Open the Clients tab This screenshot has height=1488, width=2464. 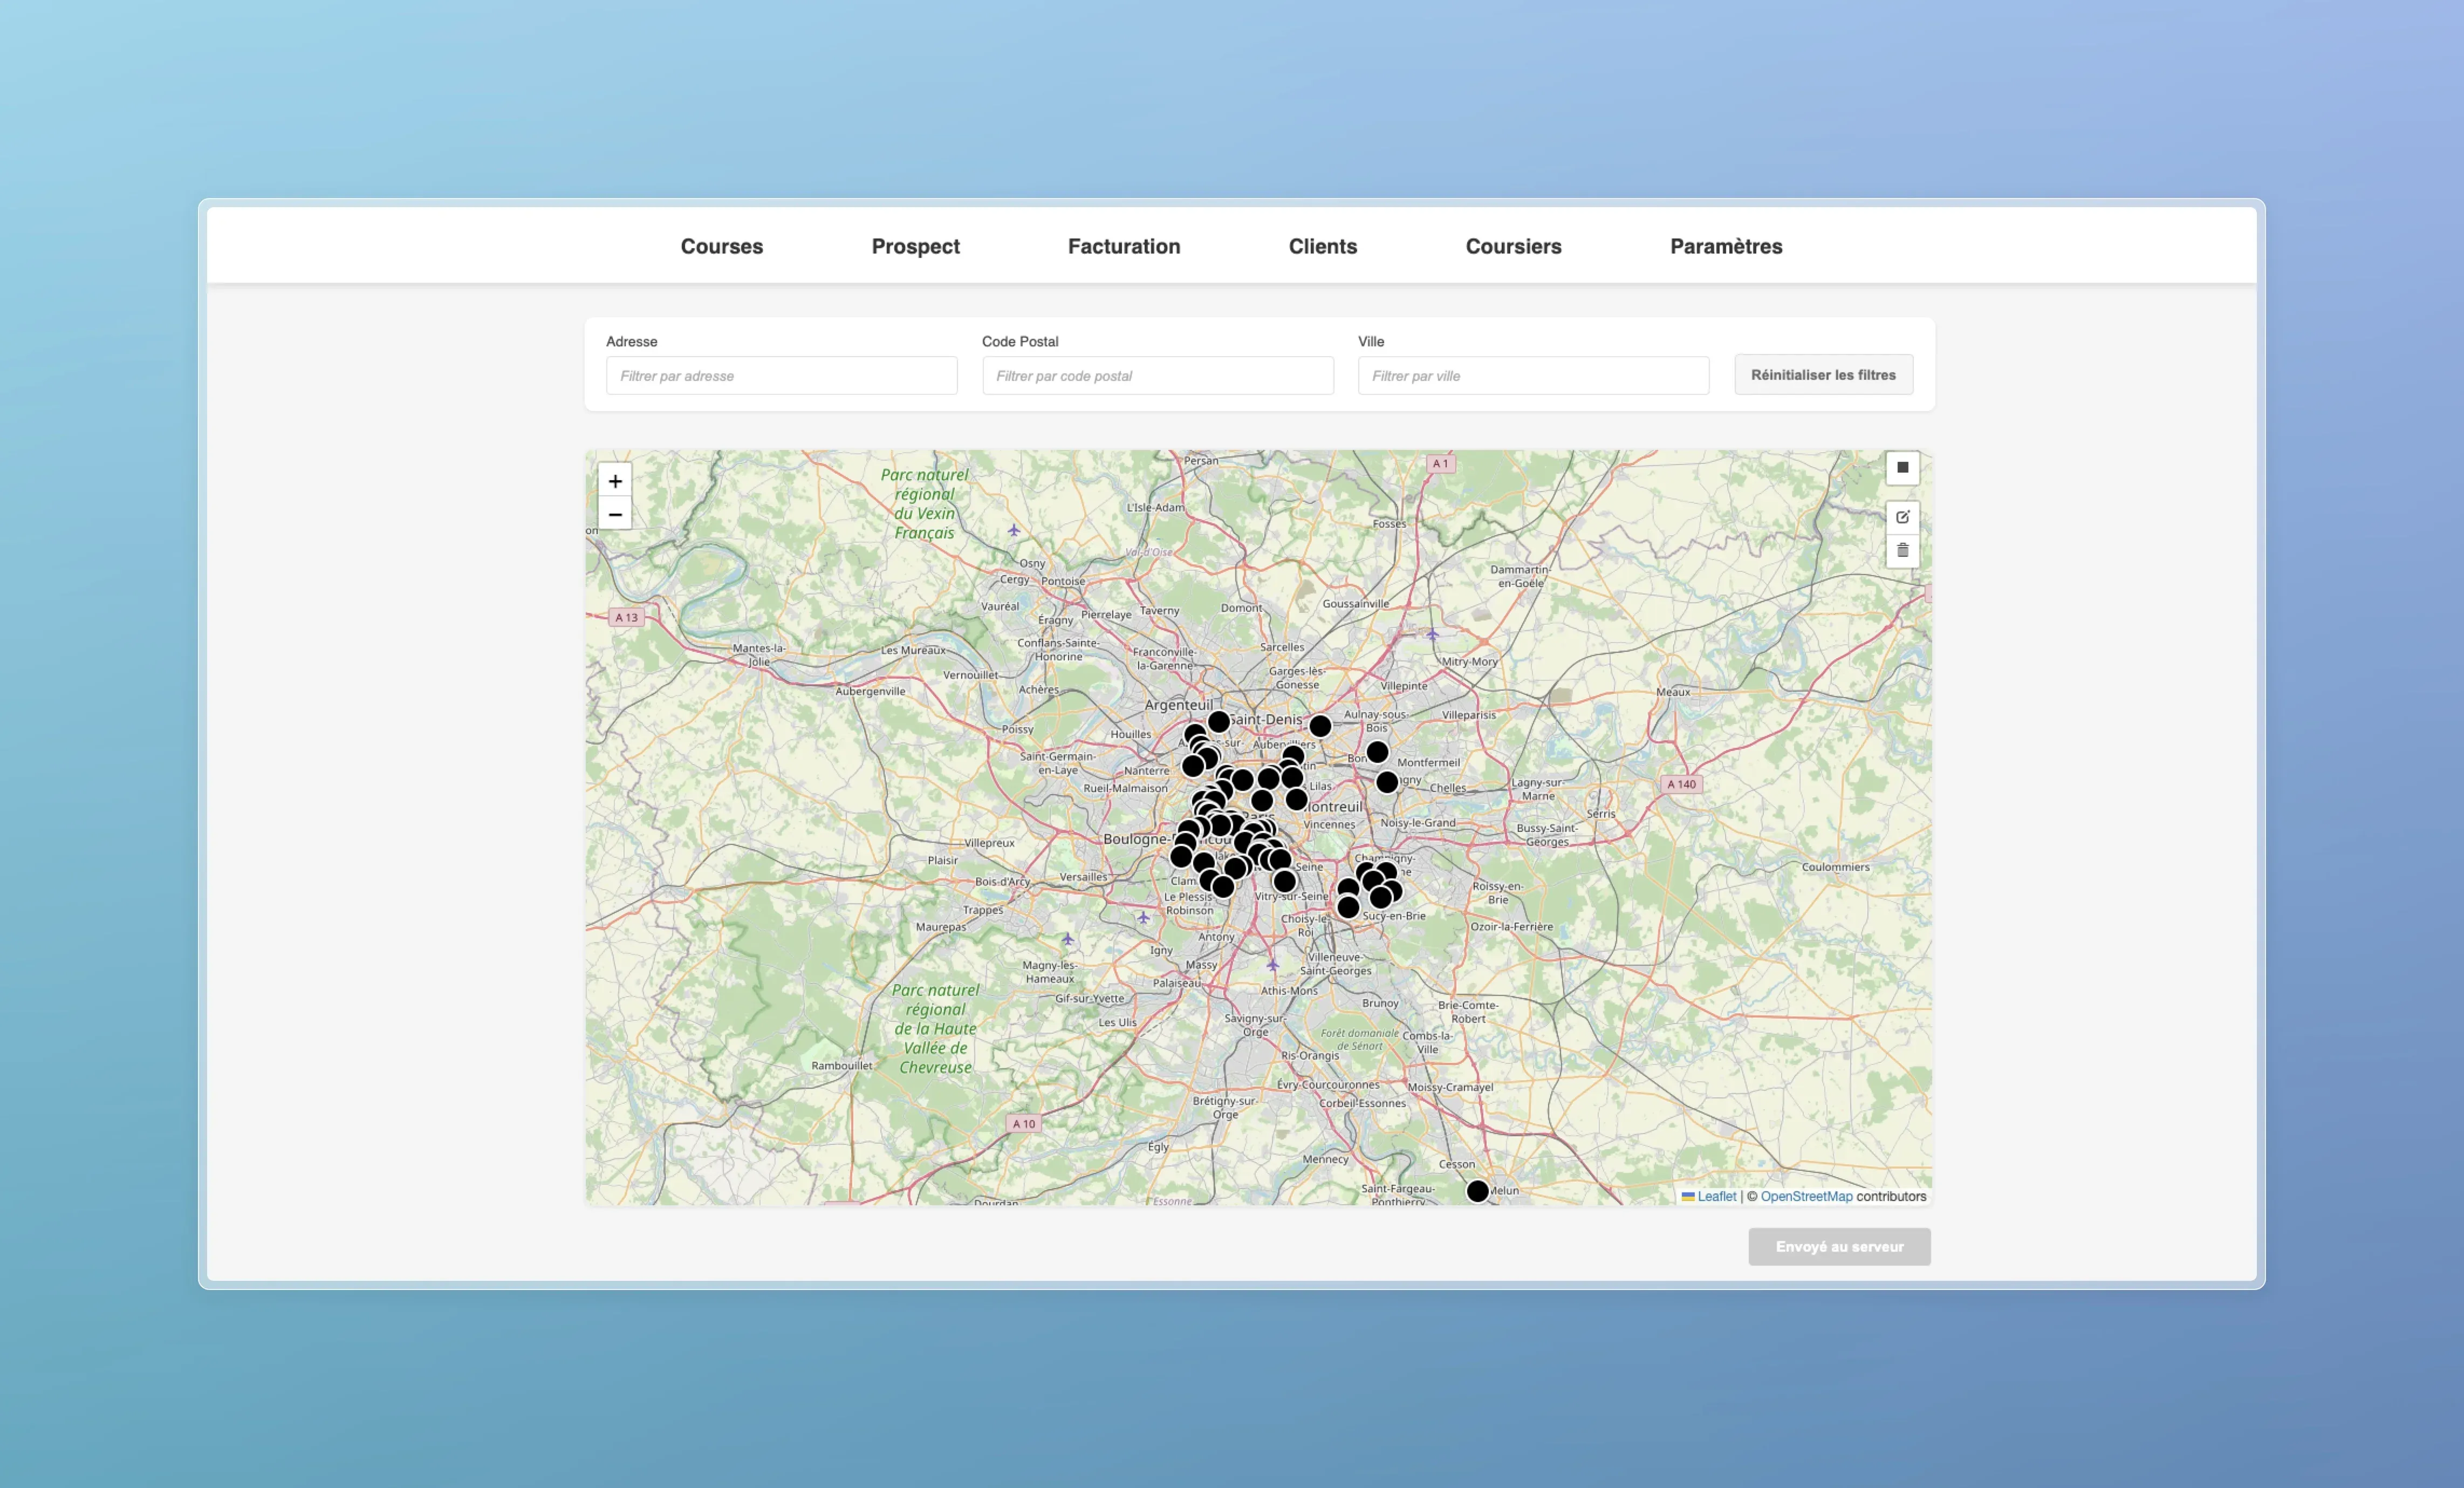click(x=1322, y=246)
